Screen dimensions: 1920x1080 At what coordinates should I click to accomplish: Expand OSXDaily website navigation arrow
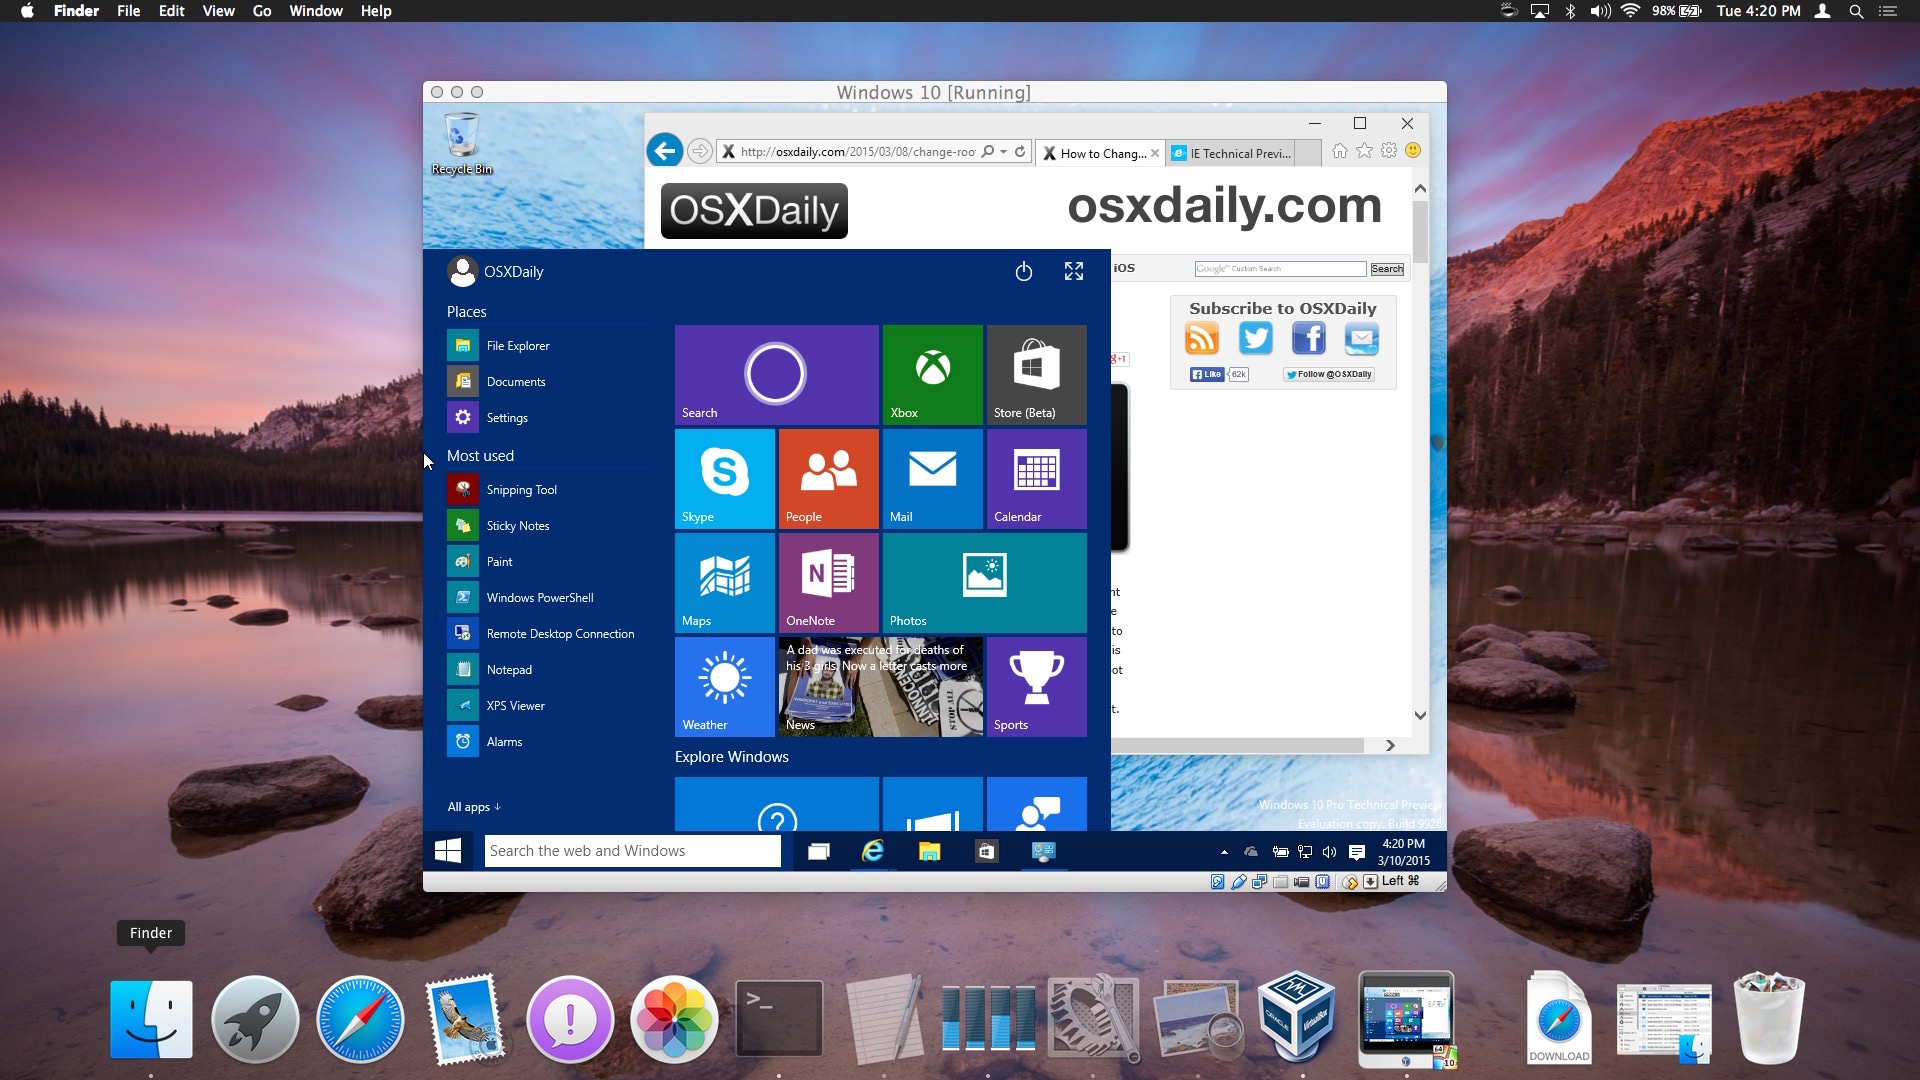point(1389,744)
